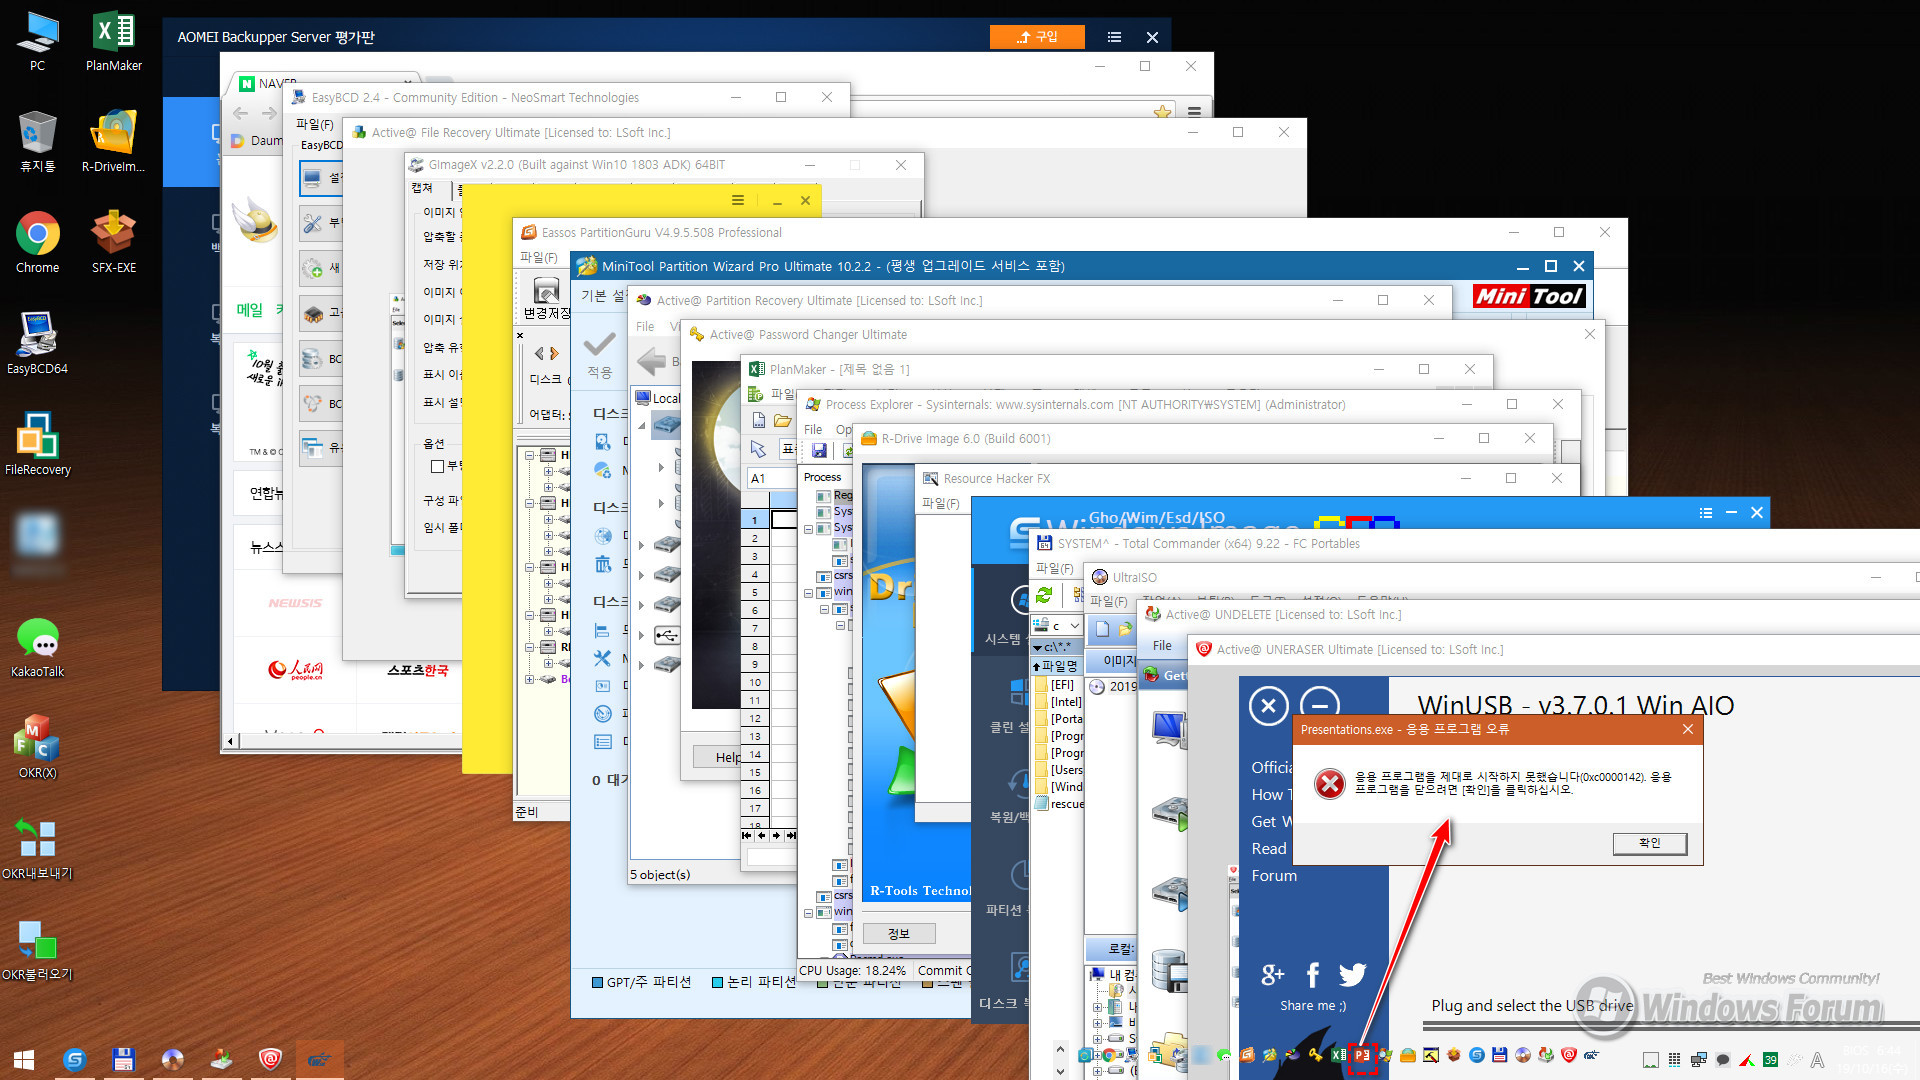Screen dimensions: 1920x1080
Task: Click the AOMEI Backupper menu list icon
Action: [x=1114, y=37]
